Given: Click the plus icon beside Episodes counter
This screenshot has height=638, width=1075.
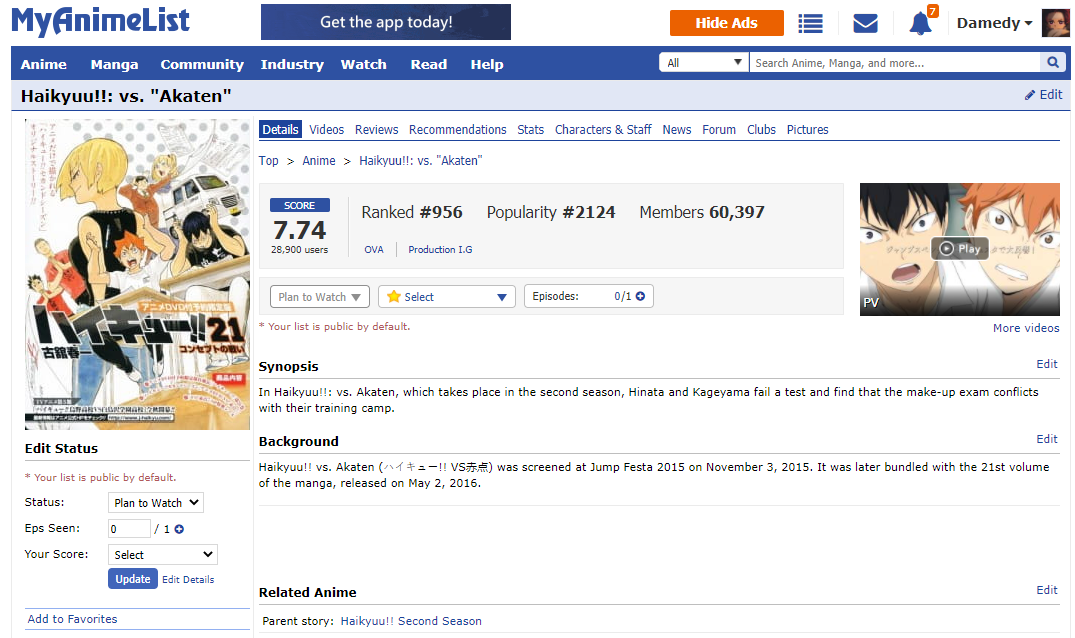Looking at the screenshot, I should (x=640, y=297).
